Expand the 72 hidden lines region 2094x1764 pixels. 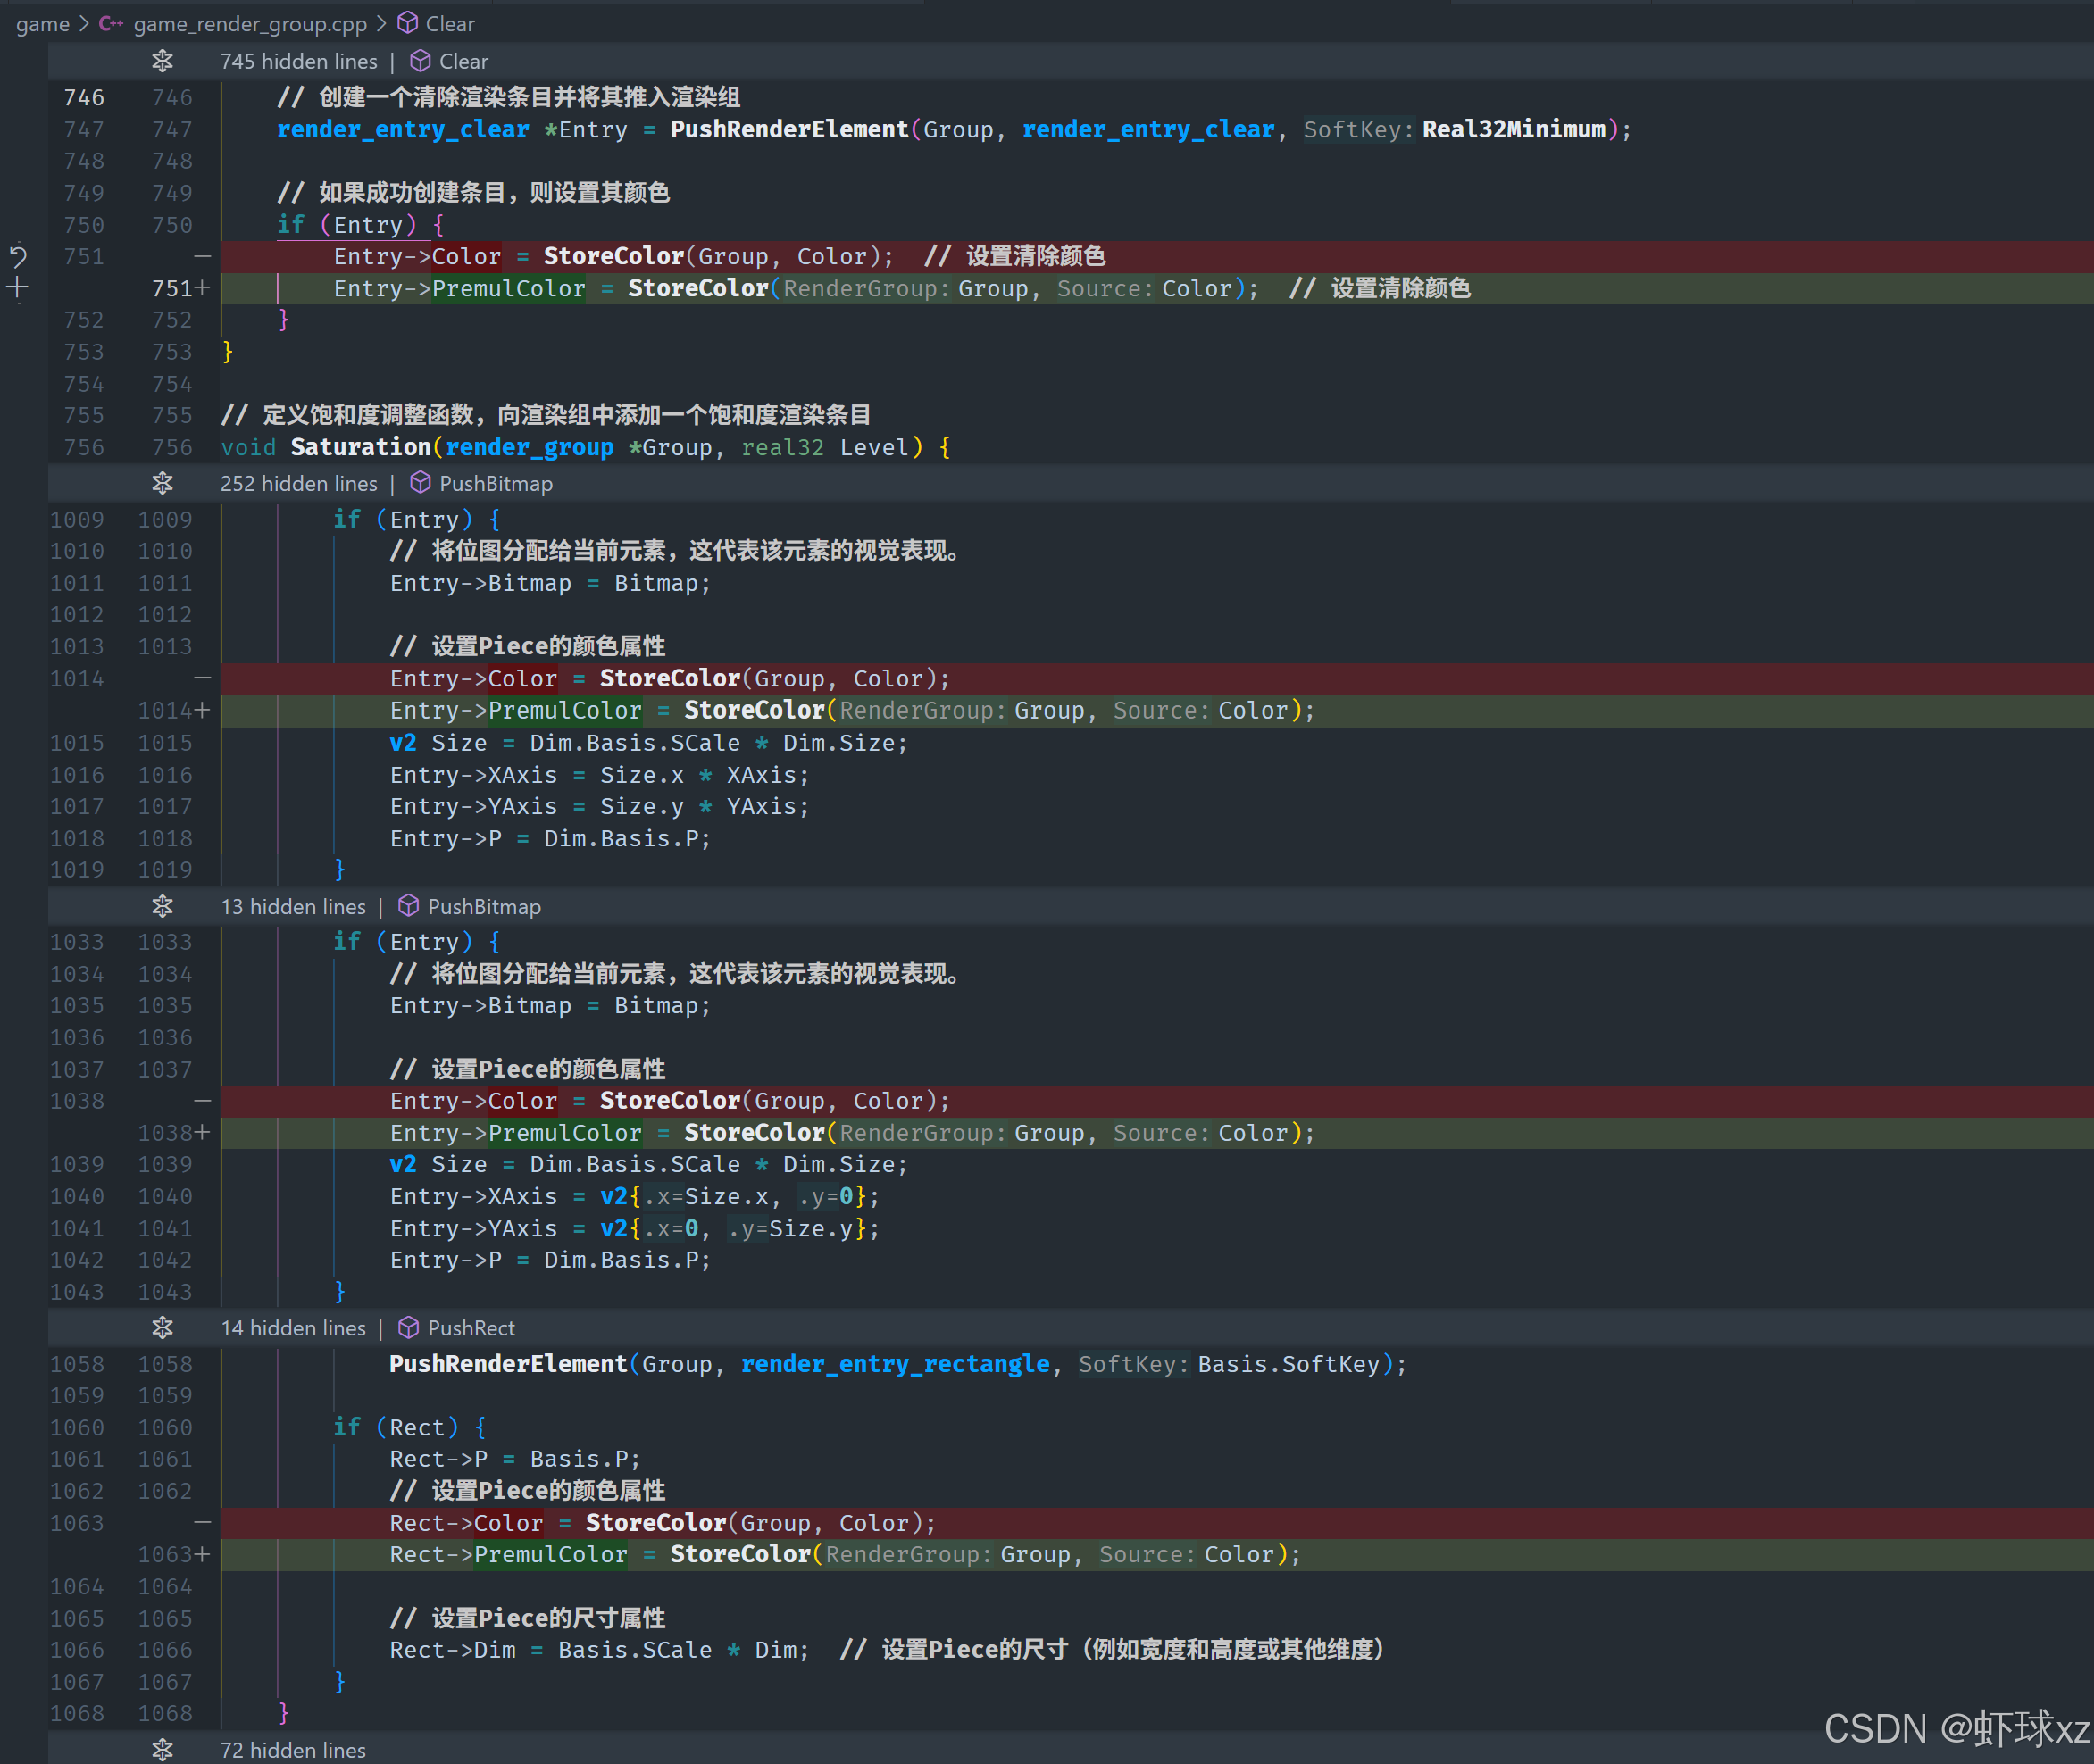coord(162,1749)
